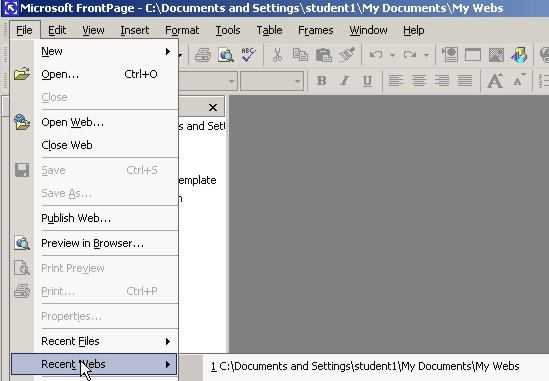Toggle Bold formatting
This screenshot has height=381, width=549.
(x=321, y=81)
